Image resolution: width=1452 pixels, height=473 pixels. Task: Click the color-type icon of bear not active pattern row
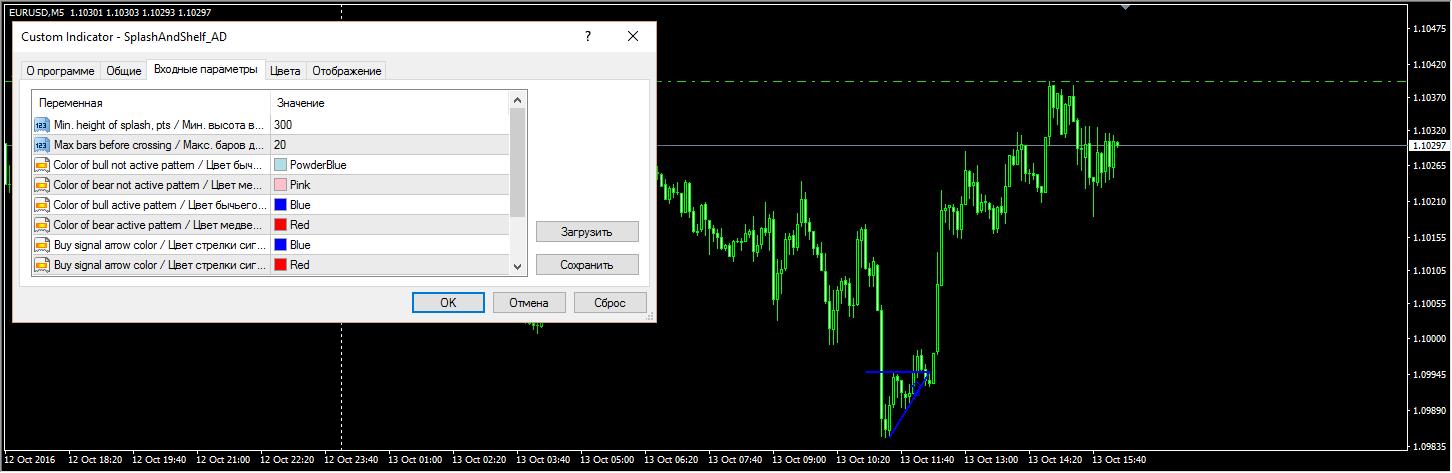42,185
